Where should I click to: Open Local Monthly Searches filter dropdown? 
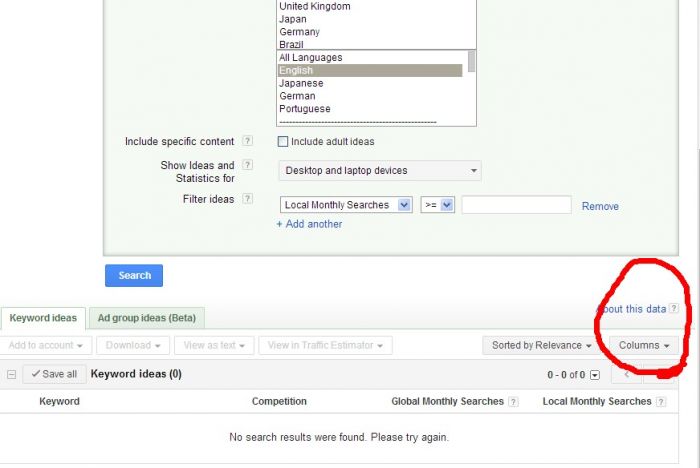pyautogui.click(x=346, y=205)
